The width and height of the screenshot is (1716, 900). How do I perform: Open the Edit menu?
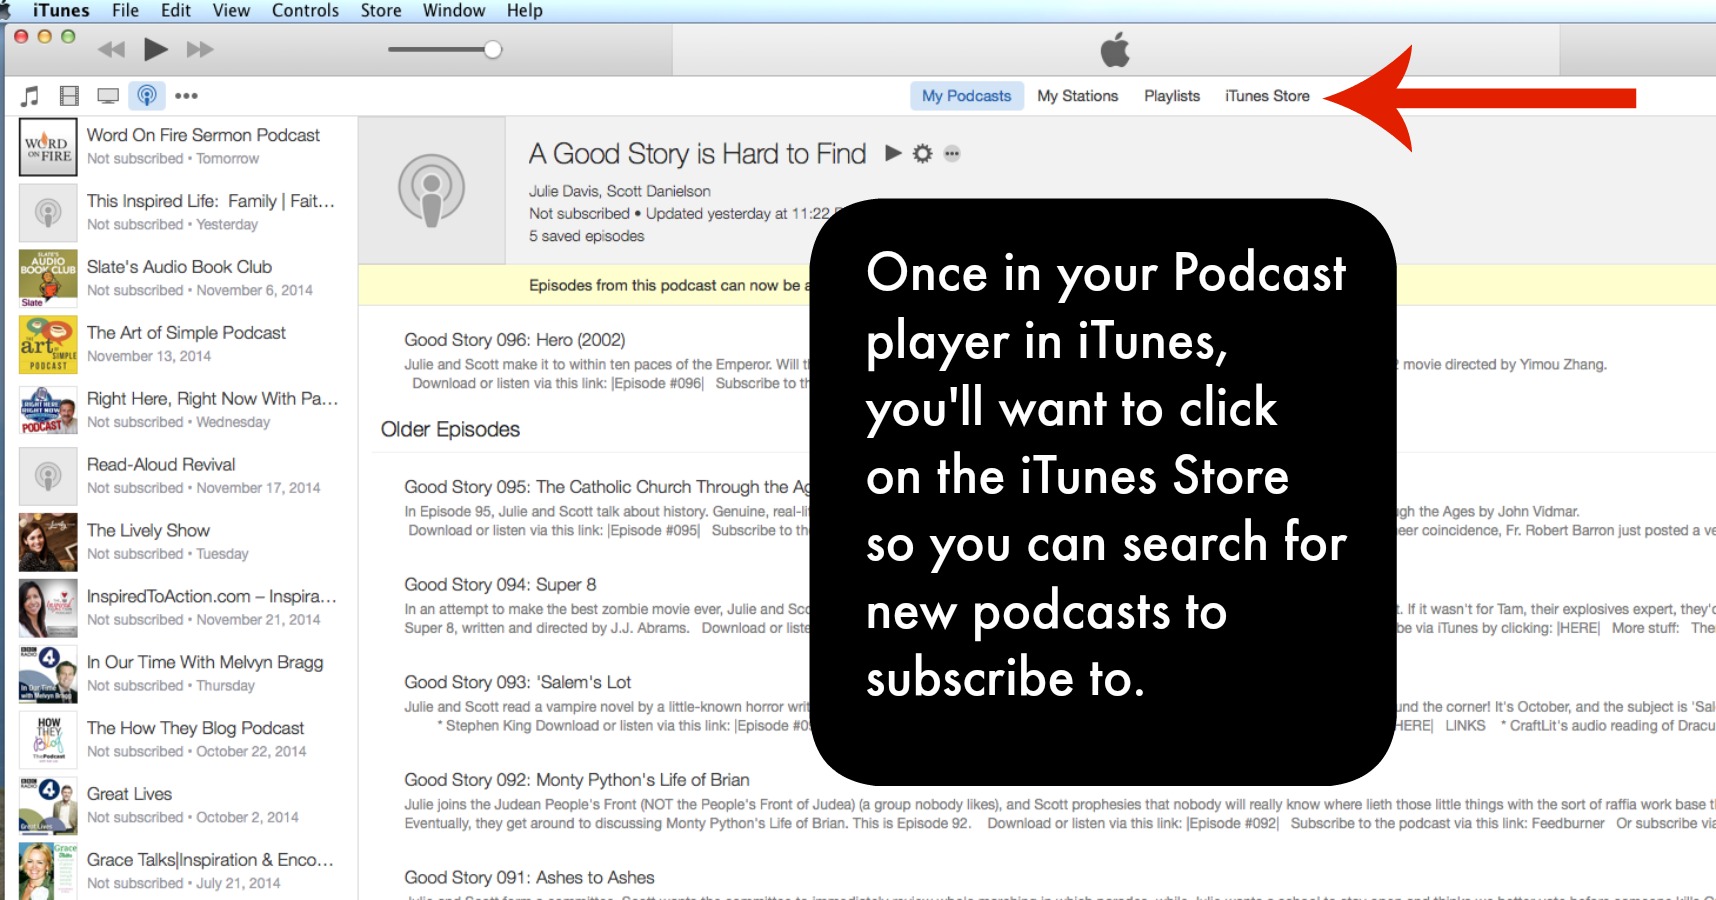point(176,10)
